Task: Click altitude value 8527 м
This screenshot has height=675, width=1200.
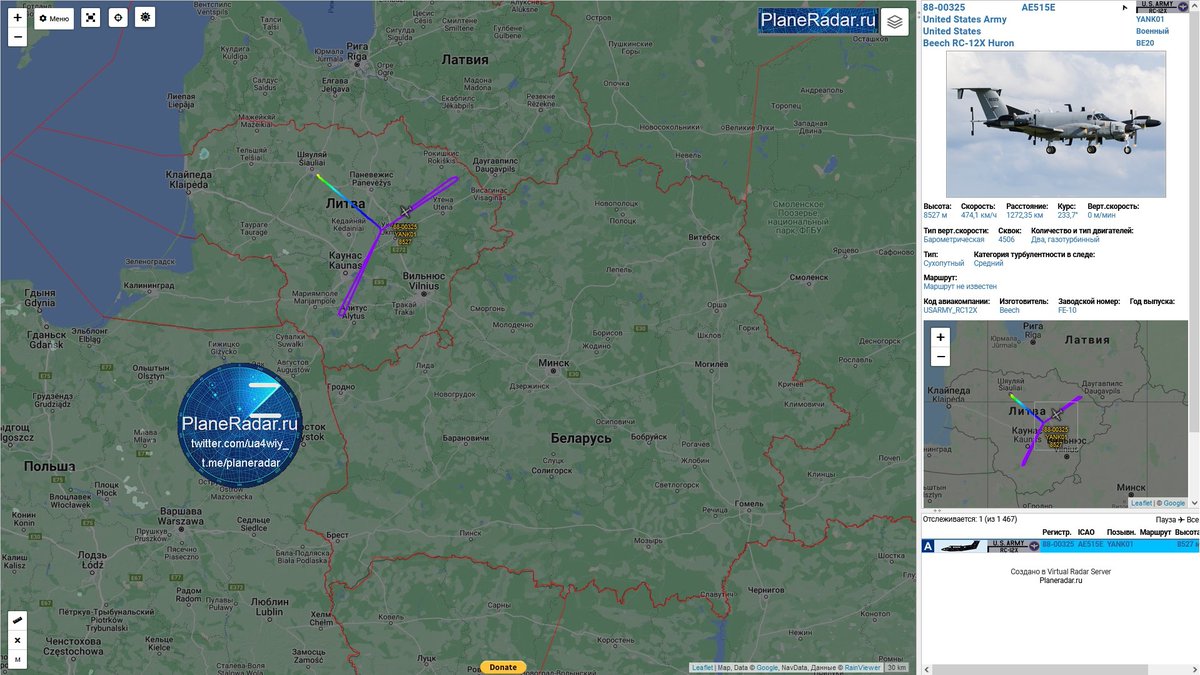Action: tap(935, 215)
